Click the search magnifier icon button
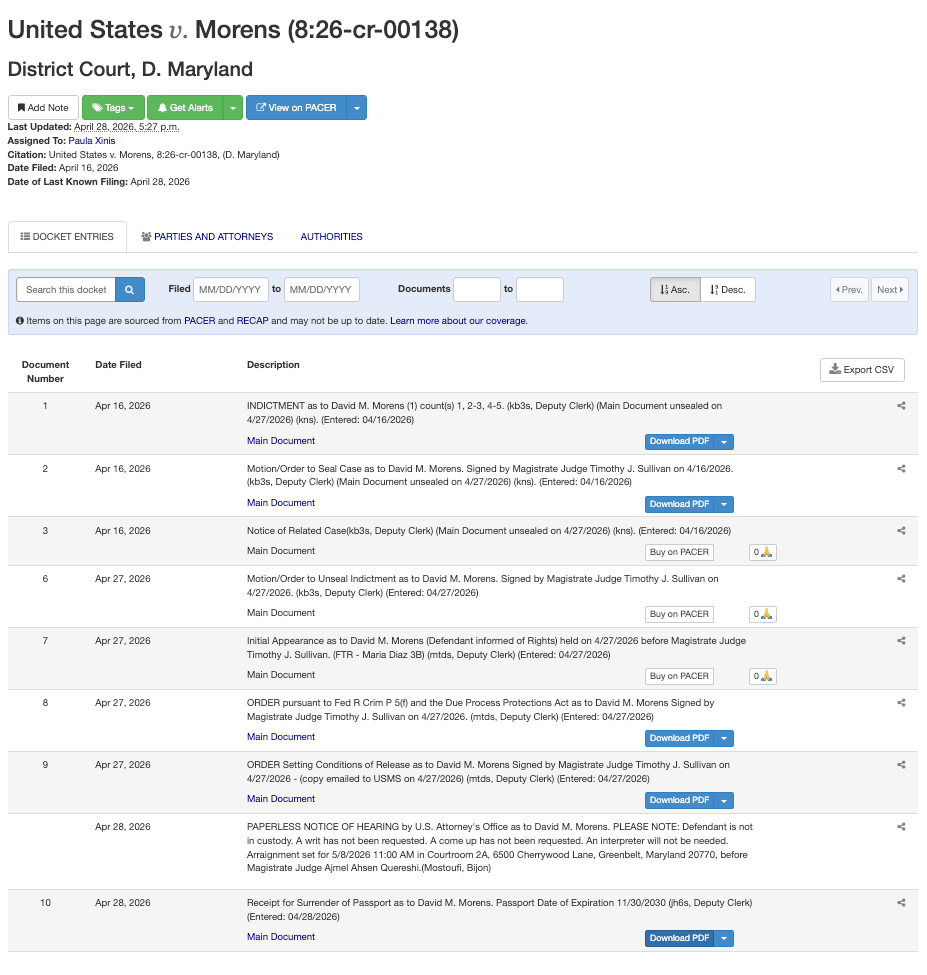 coord(130,290)
